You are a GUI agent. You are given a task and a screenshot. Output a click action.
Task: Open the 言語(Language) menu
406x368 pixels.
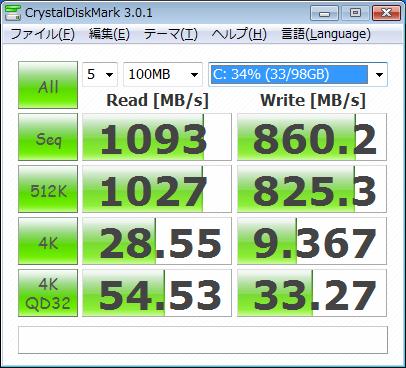coord(326,34)
